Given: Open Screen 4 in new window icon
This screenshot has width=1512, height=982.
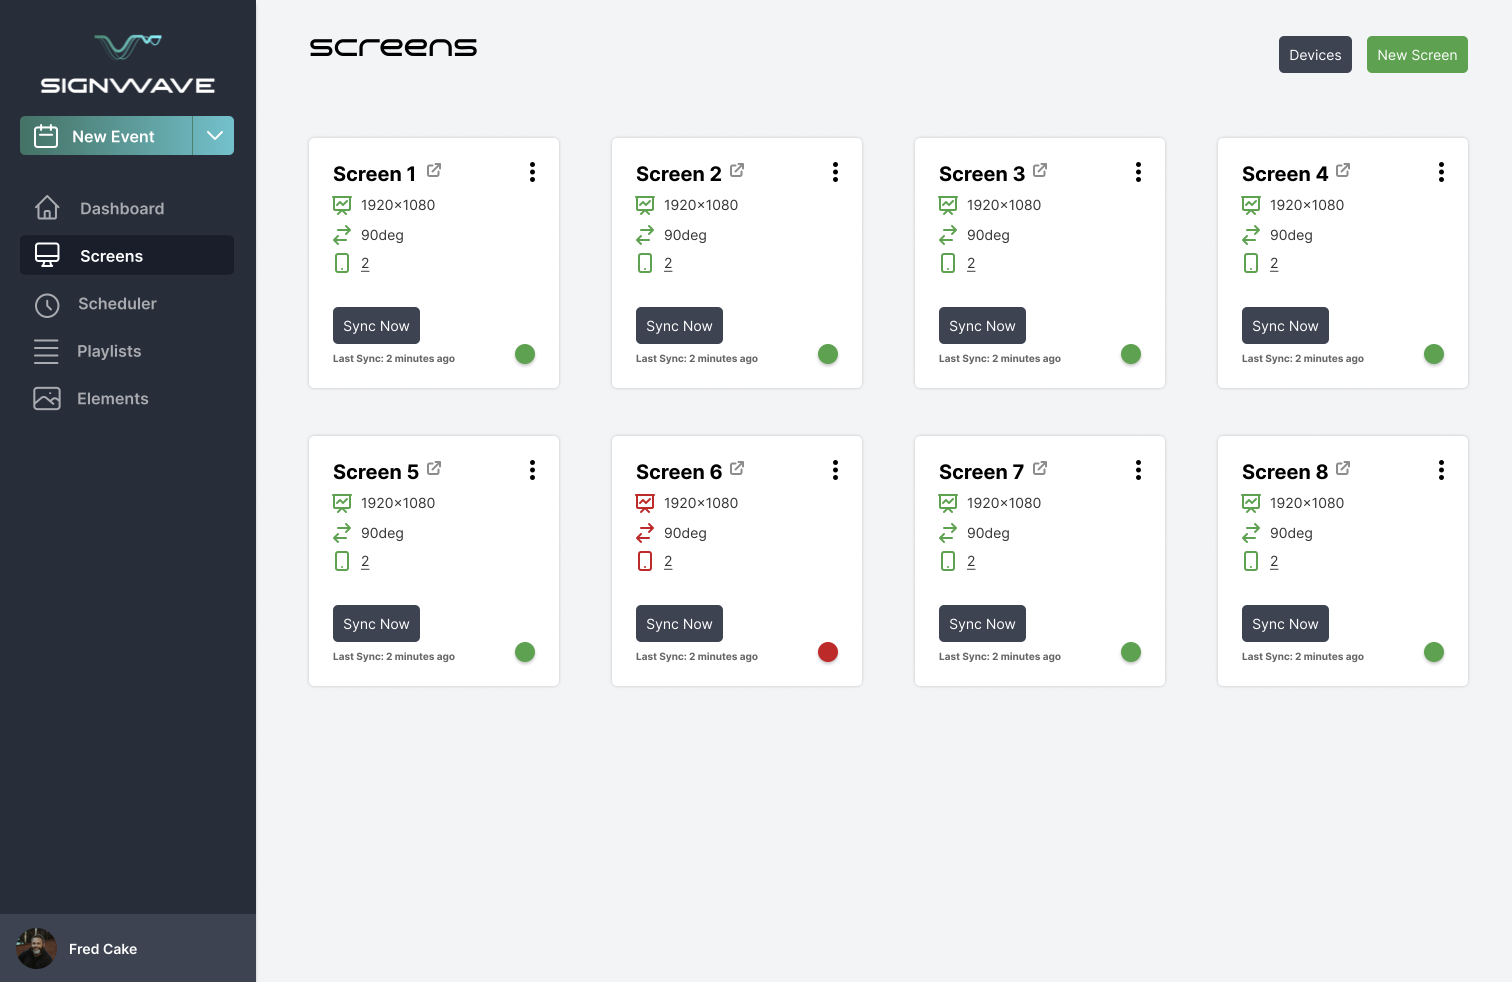Looking at the screenshot, I should coord(1343,170).
